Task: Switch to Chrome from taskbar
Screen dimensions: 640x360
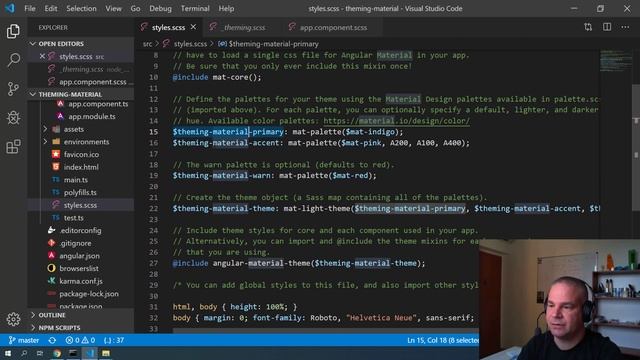Action: [x=57, y=353]
